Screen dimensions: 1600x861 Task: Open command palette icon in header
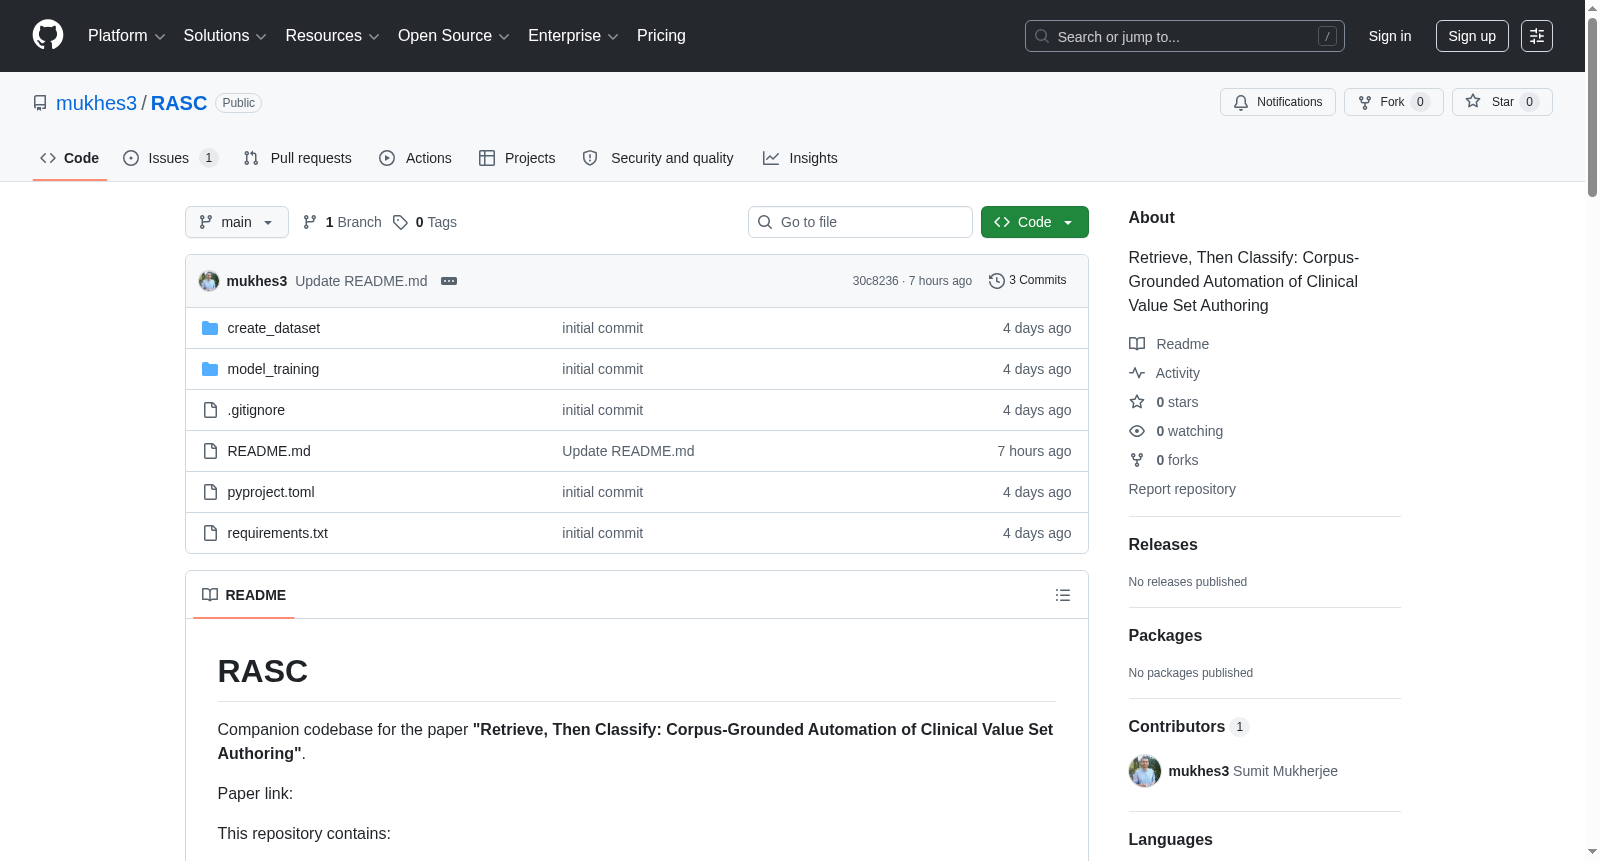(1537, 36)
